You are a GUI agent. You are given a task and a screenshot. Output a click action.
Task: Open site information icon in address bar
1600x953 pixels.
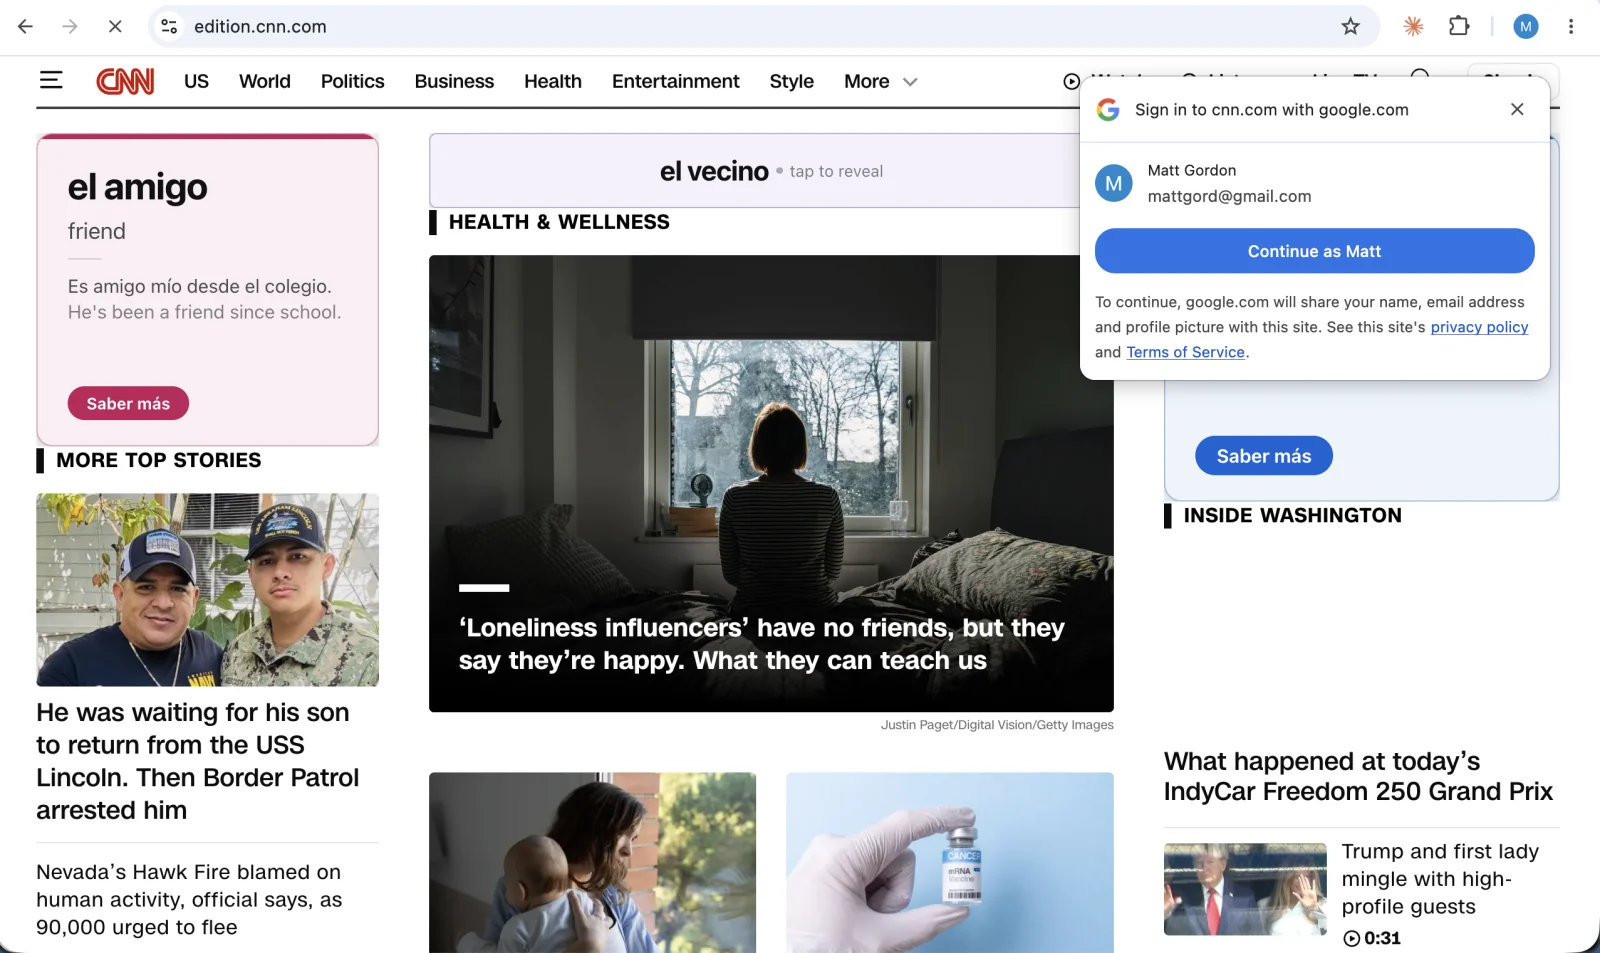pyautogui.click(x=170, y=27)
